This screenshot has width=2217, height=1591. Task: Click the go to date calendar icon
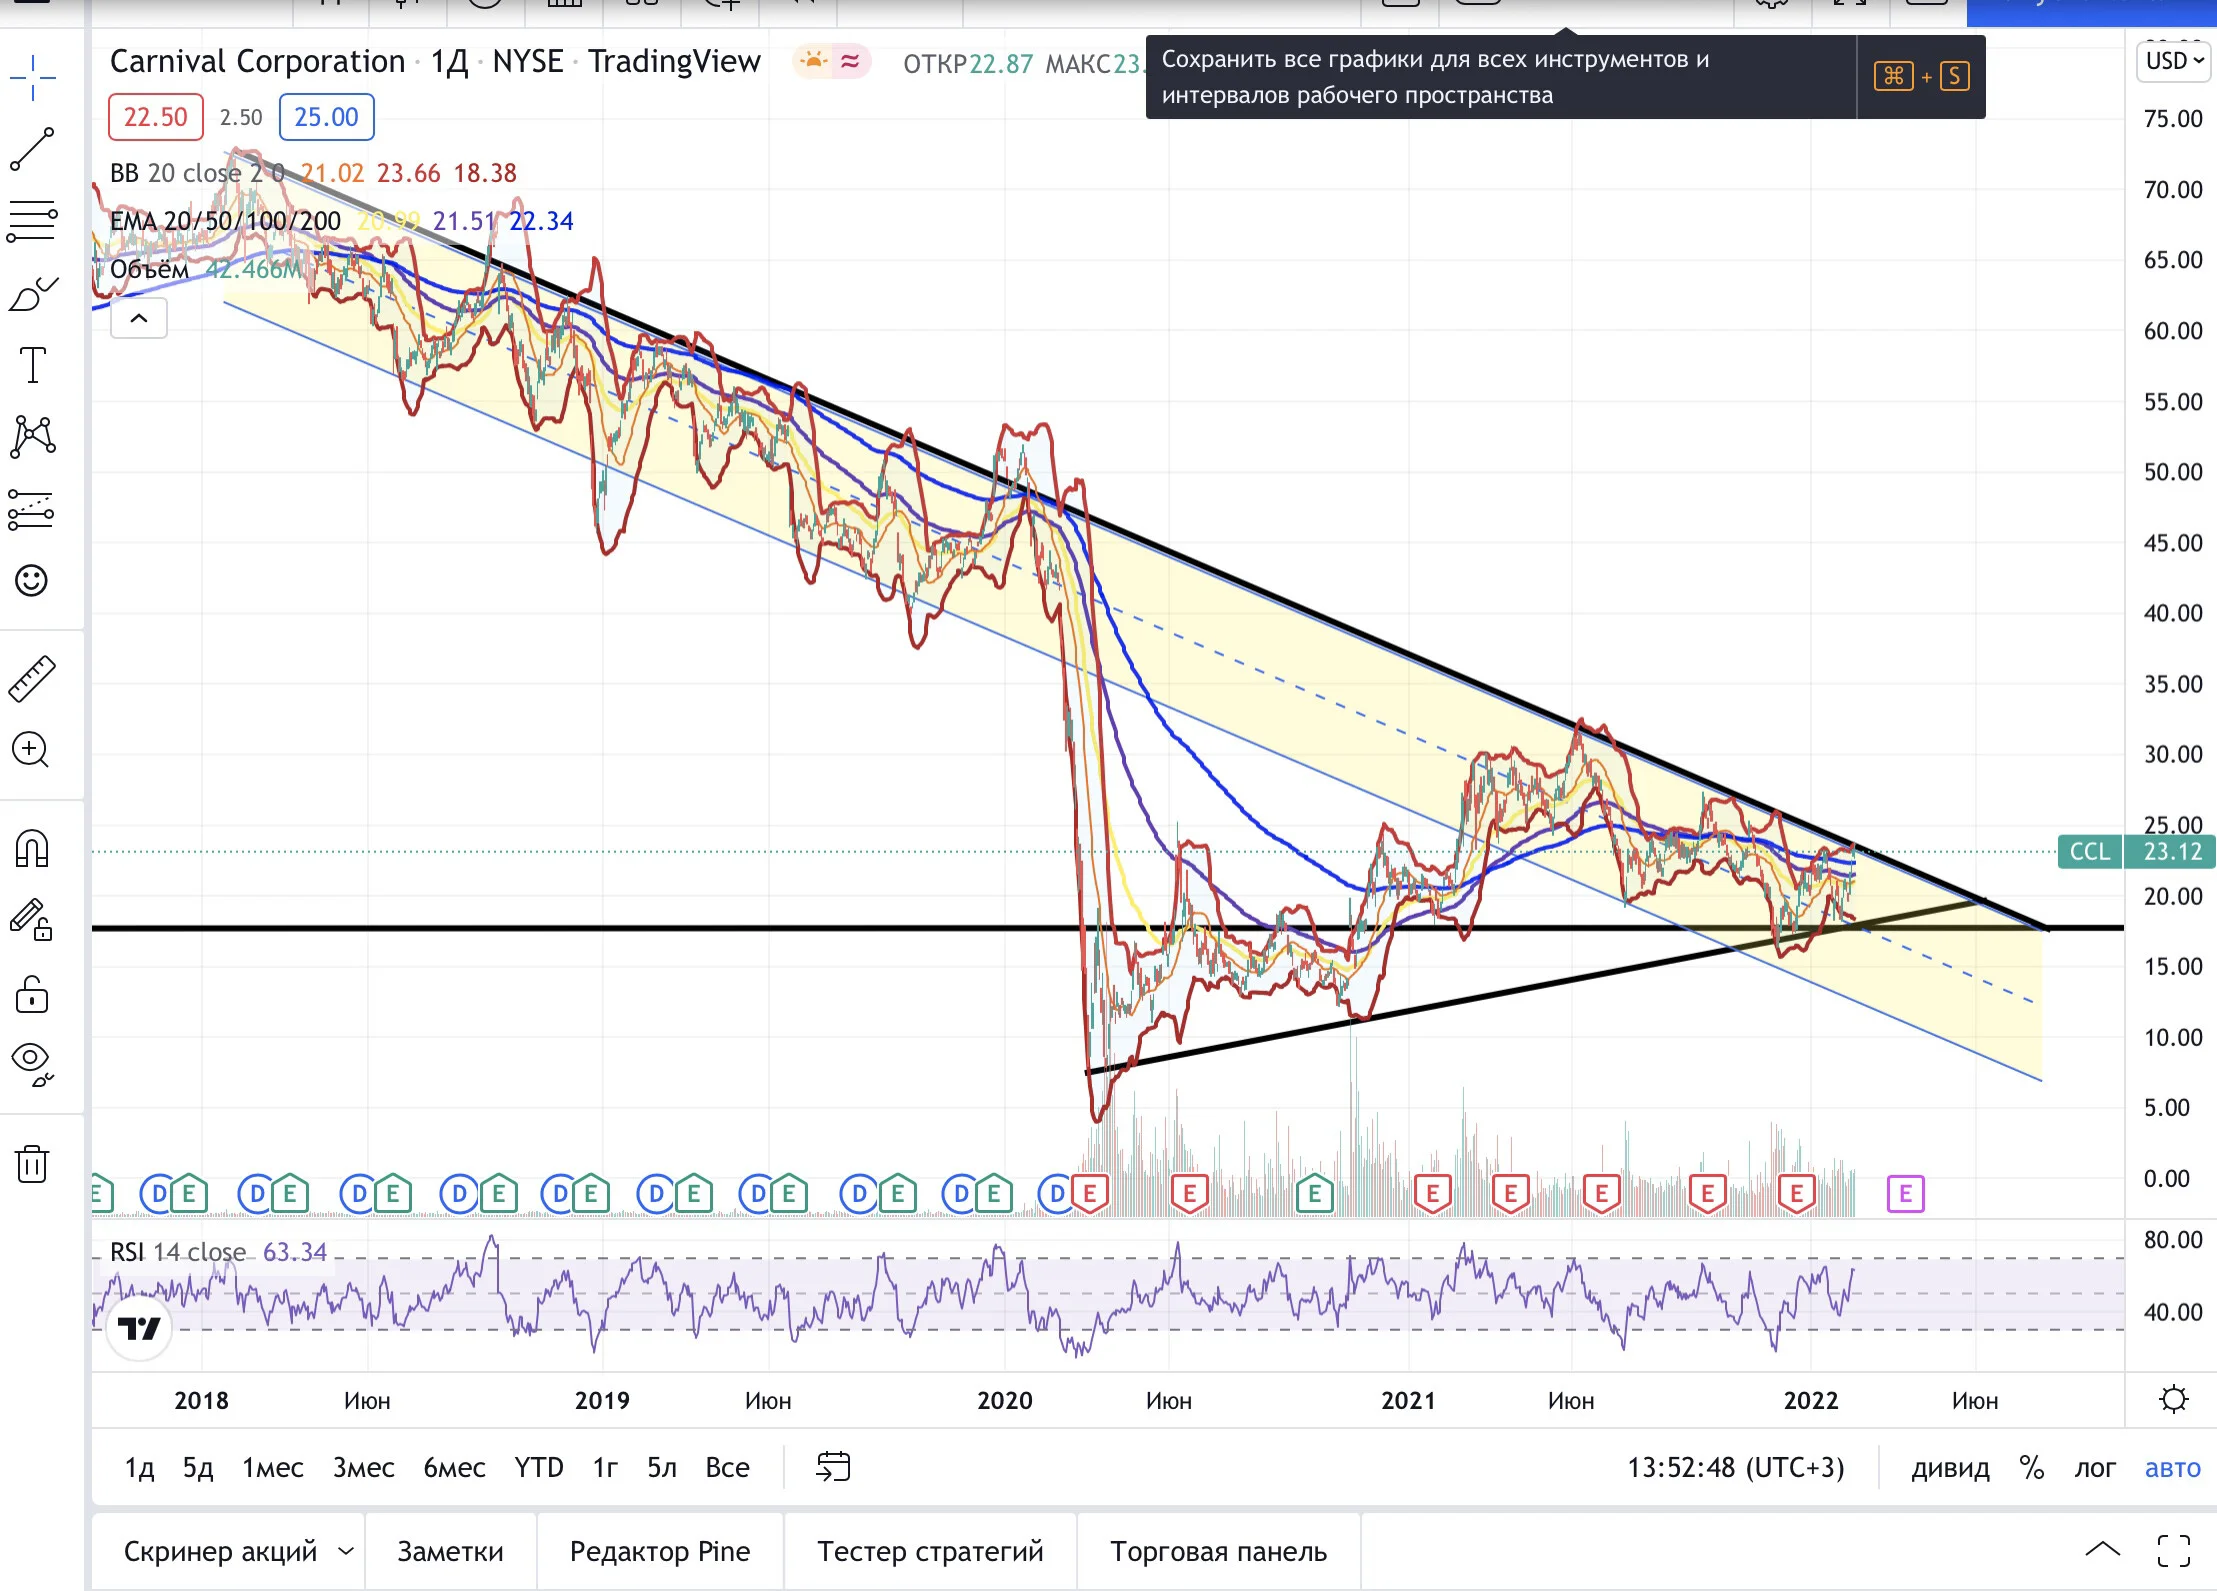point(833,1467)
